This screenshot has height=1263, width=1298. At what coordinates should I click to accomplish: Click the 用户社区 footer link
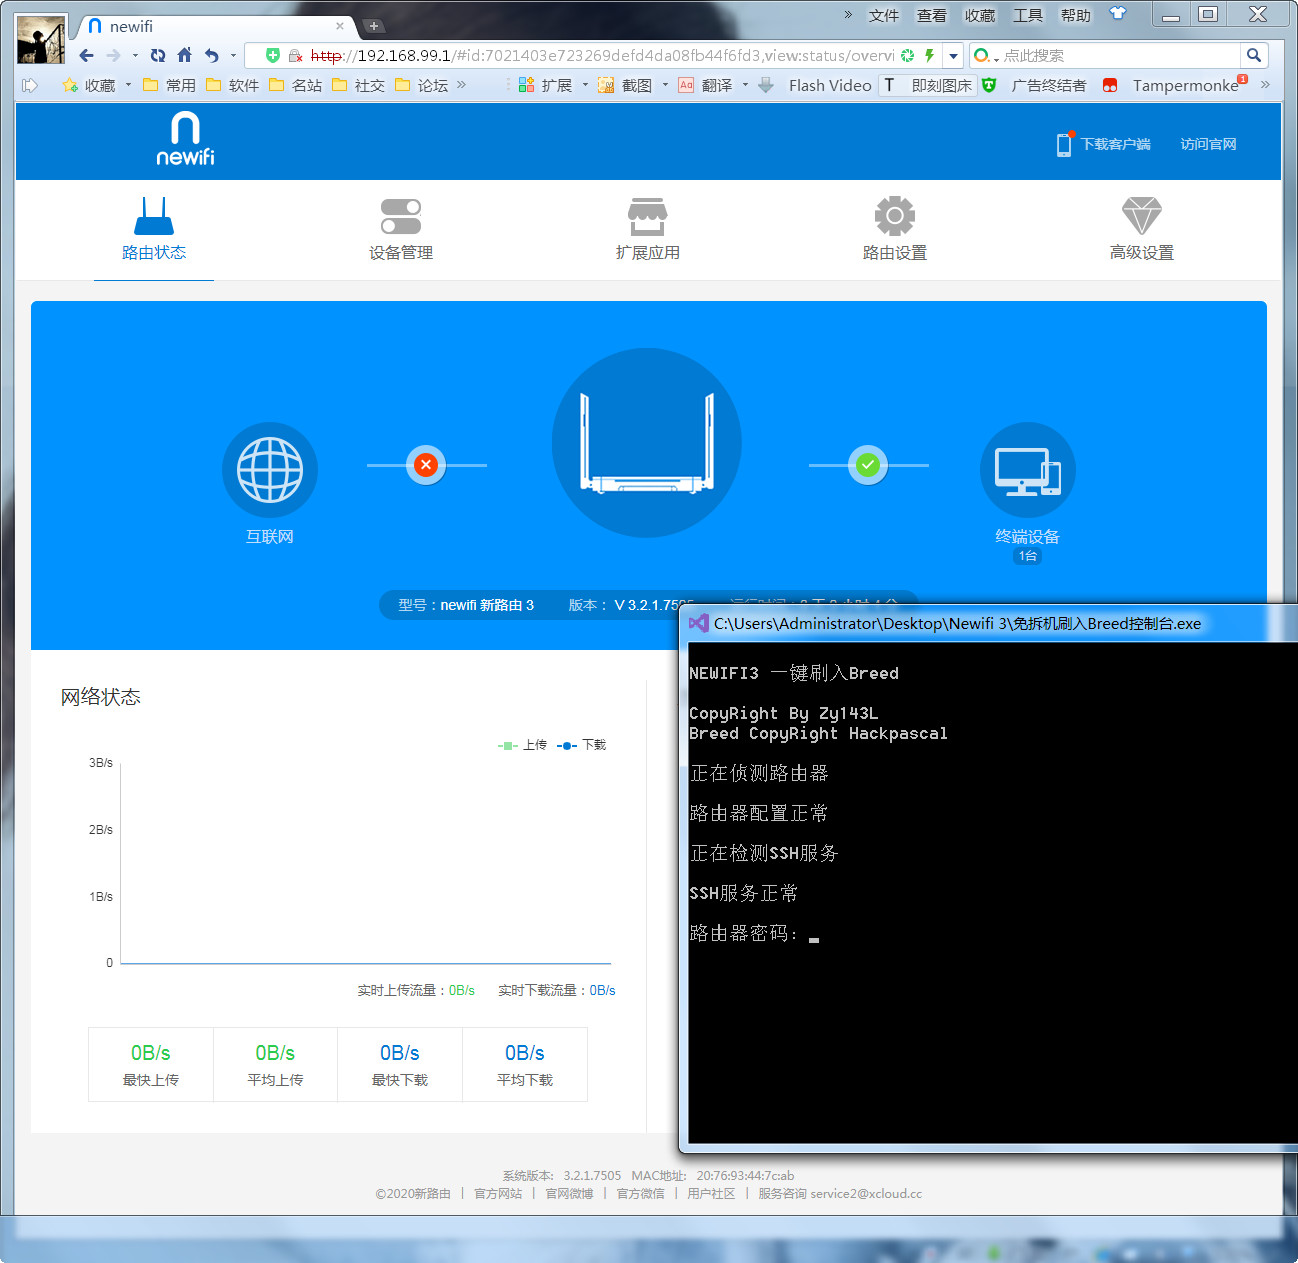click(711, 1194)
